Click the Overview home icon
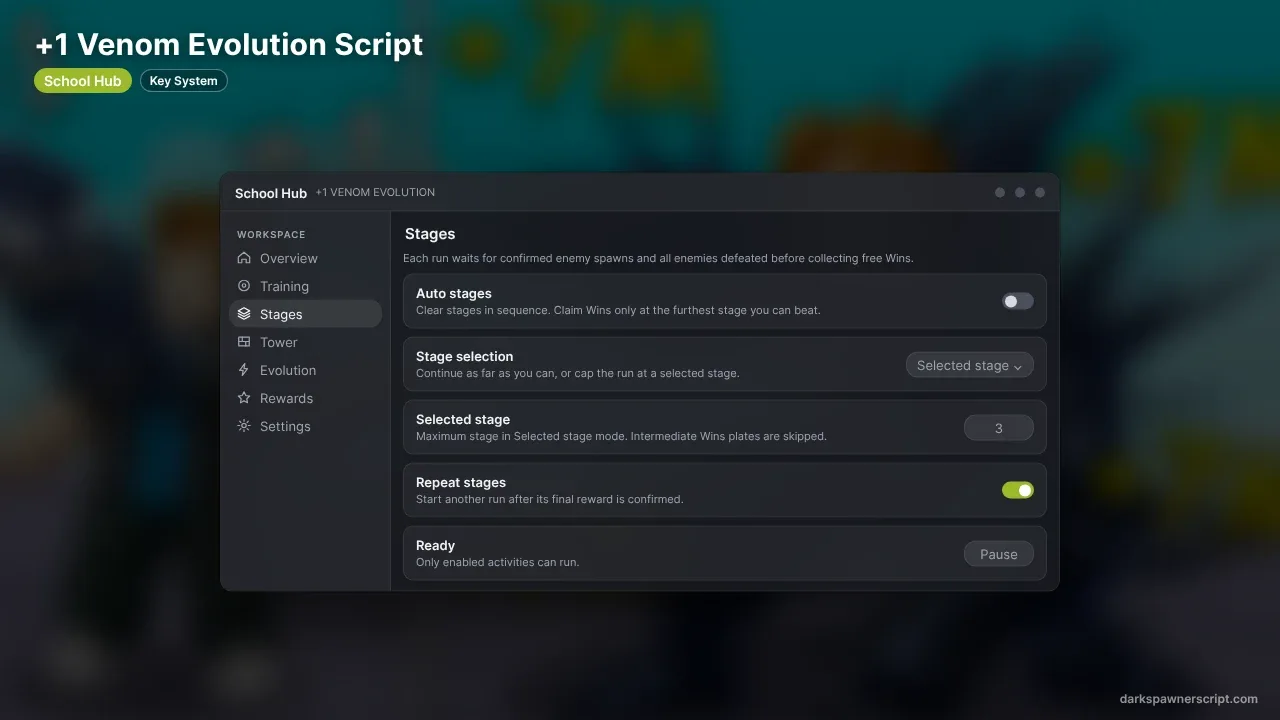 [x=244, y=258]
